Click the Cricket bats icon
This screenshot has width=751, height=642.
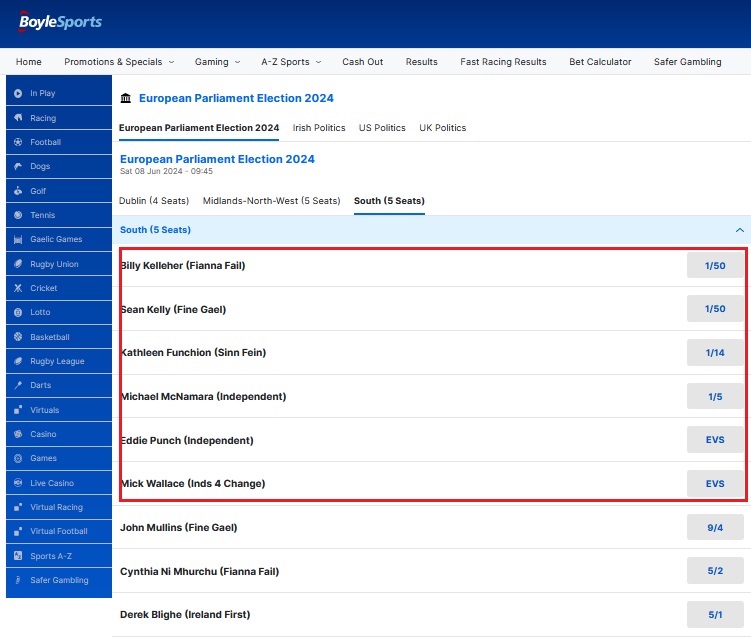[18, 288]
